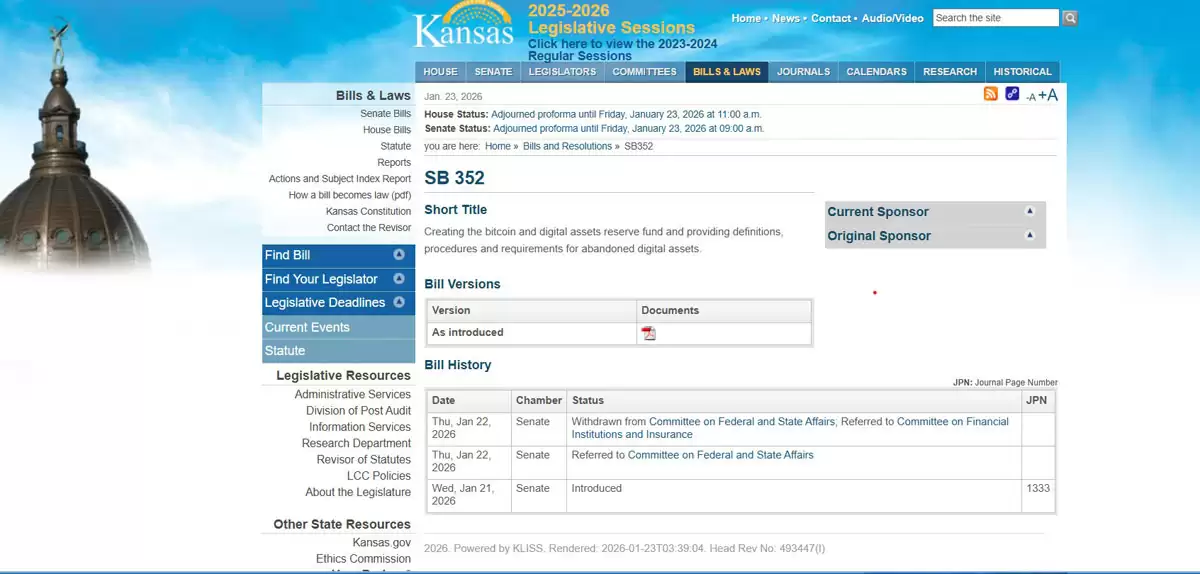
Task: Click the Kansas Legislature logo
Action: point(465,27)
